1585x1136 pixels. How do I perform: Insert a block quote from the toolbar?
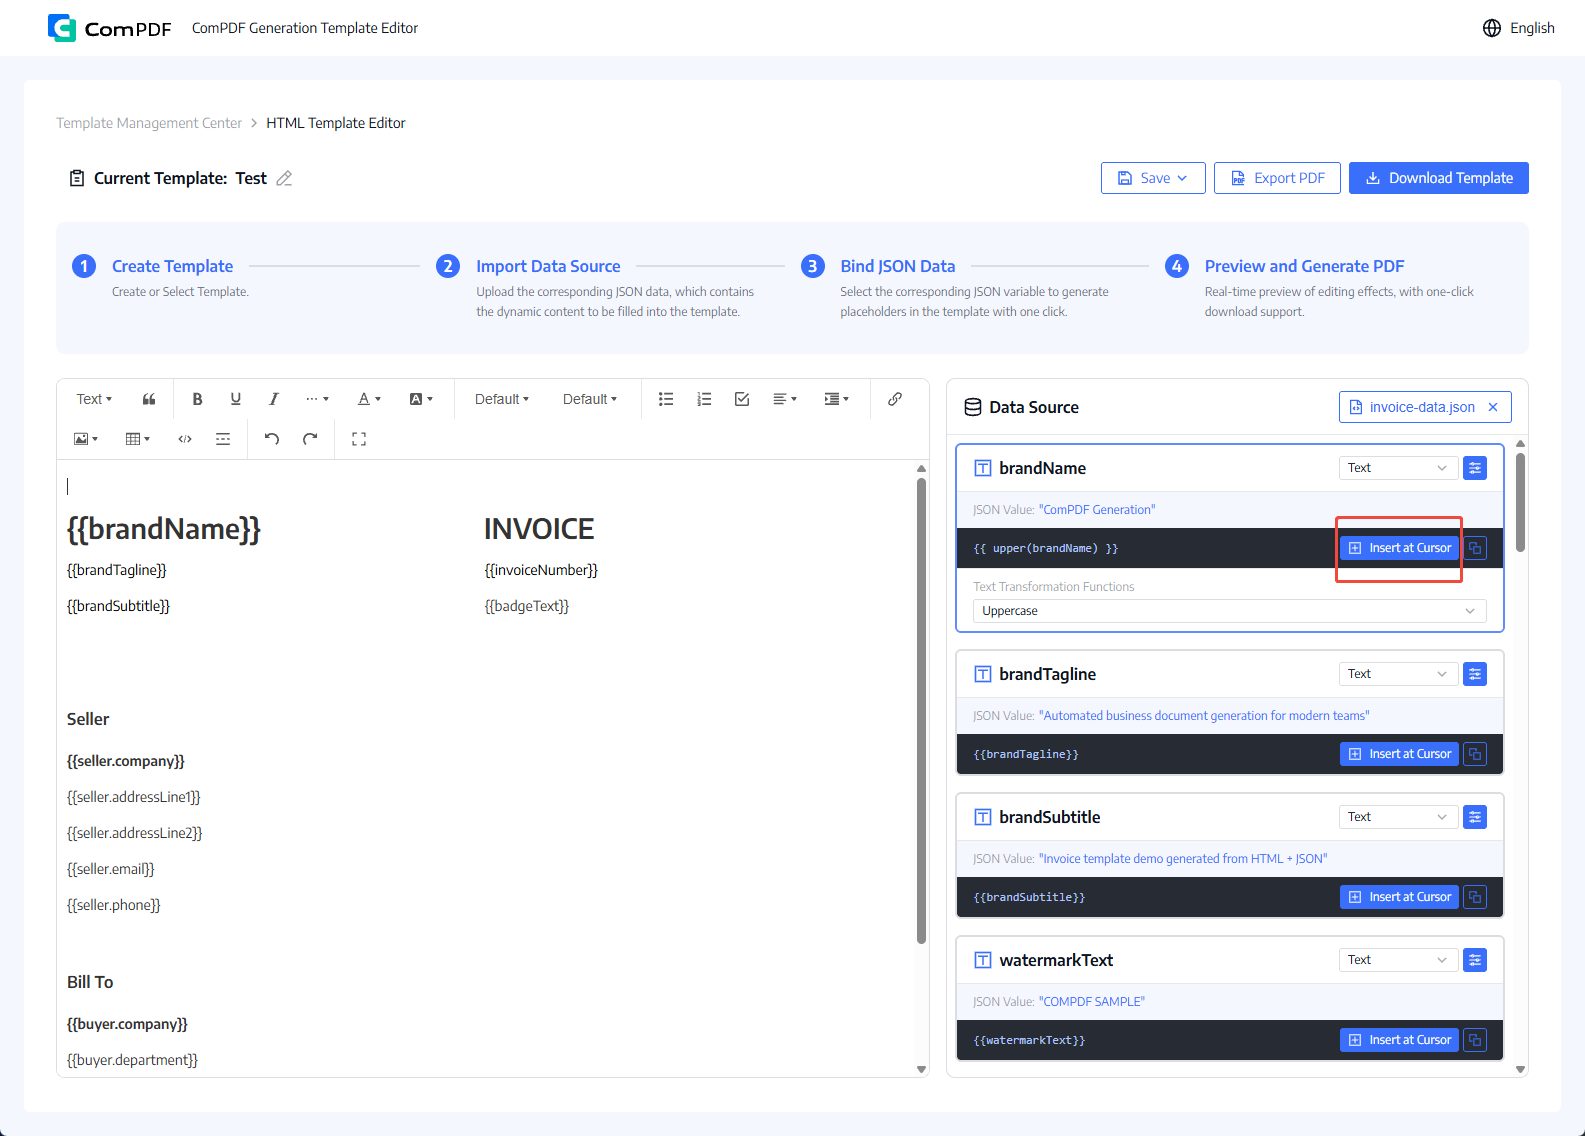click(x=149, y=399)
